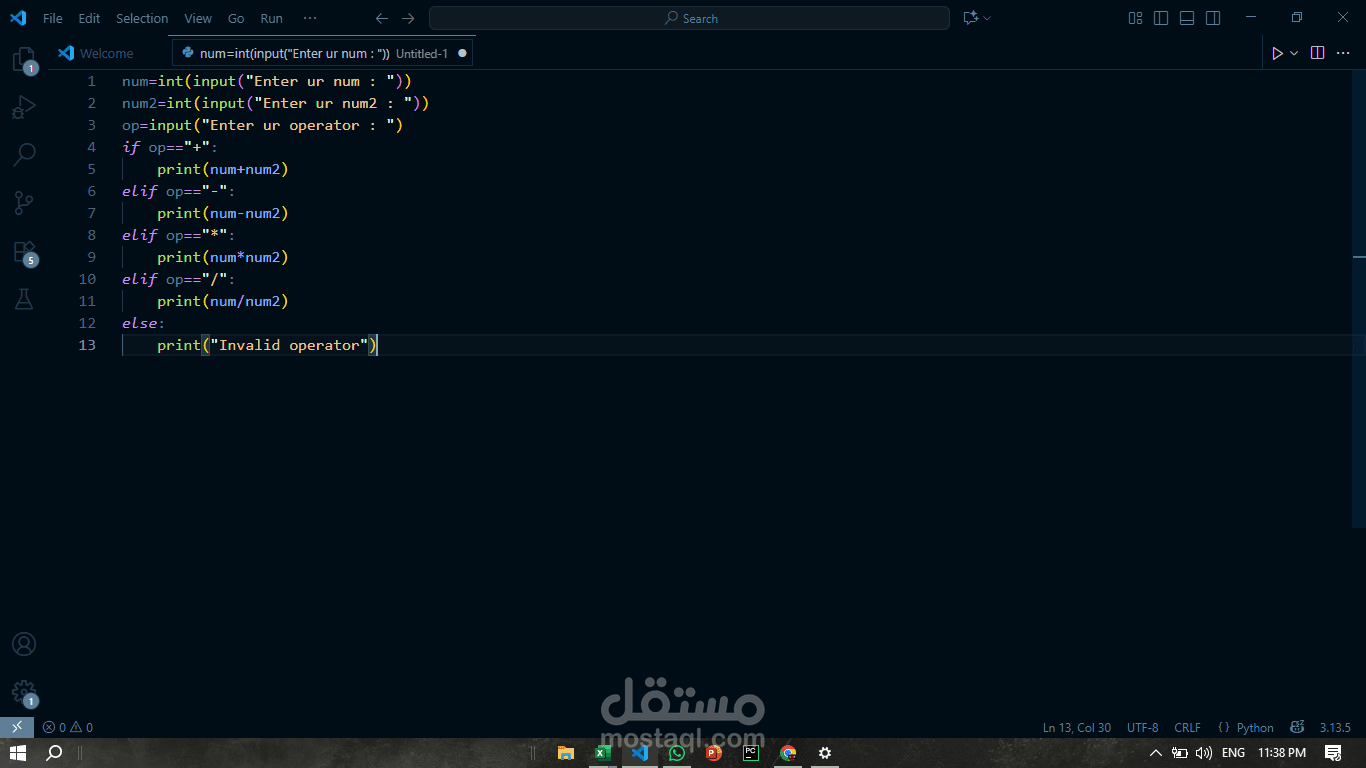Focus the title bar Search box
This screenshot has width=1366, height=768.
[689, 18]
